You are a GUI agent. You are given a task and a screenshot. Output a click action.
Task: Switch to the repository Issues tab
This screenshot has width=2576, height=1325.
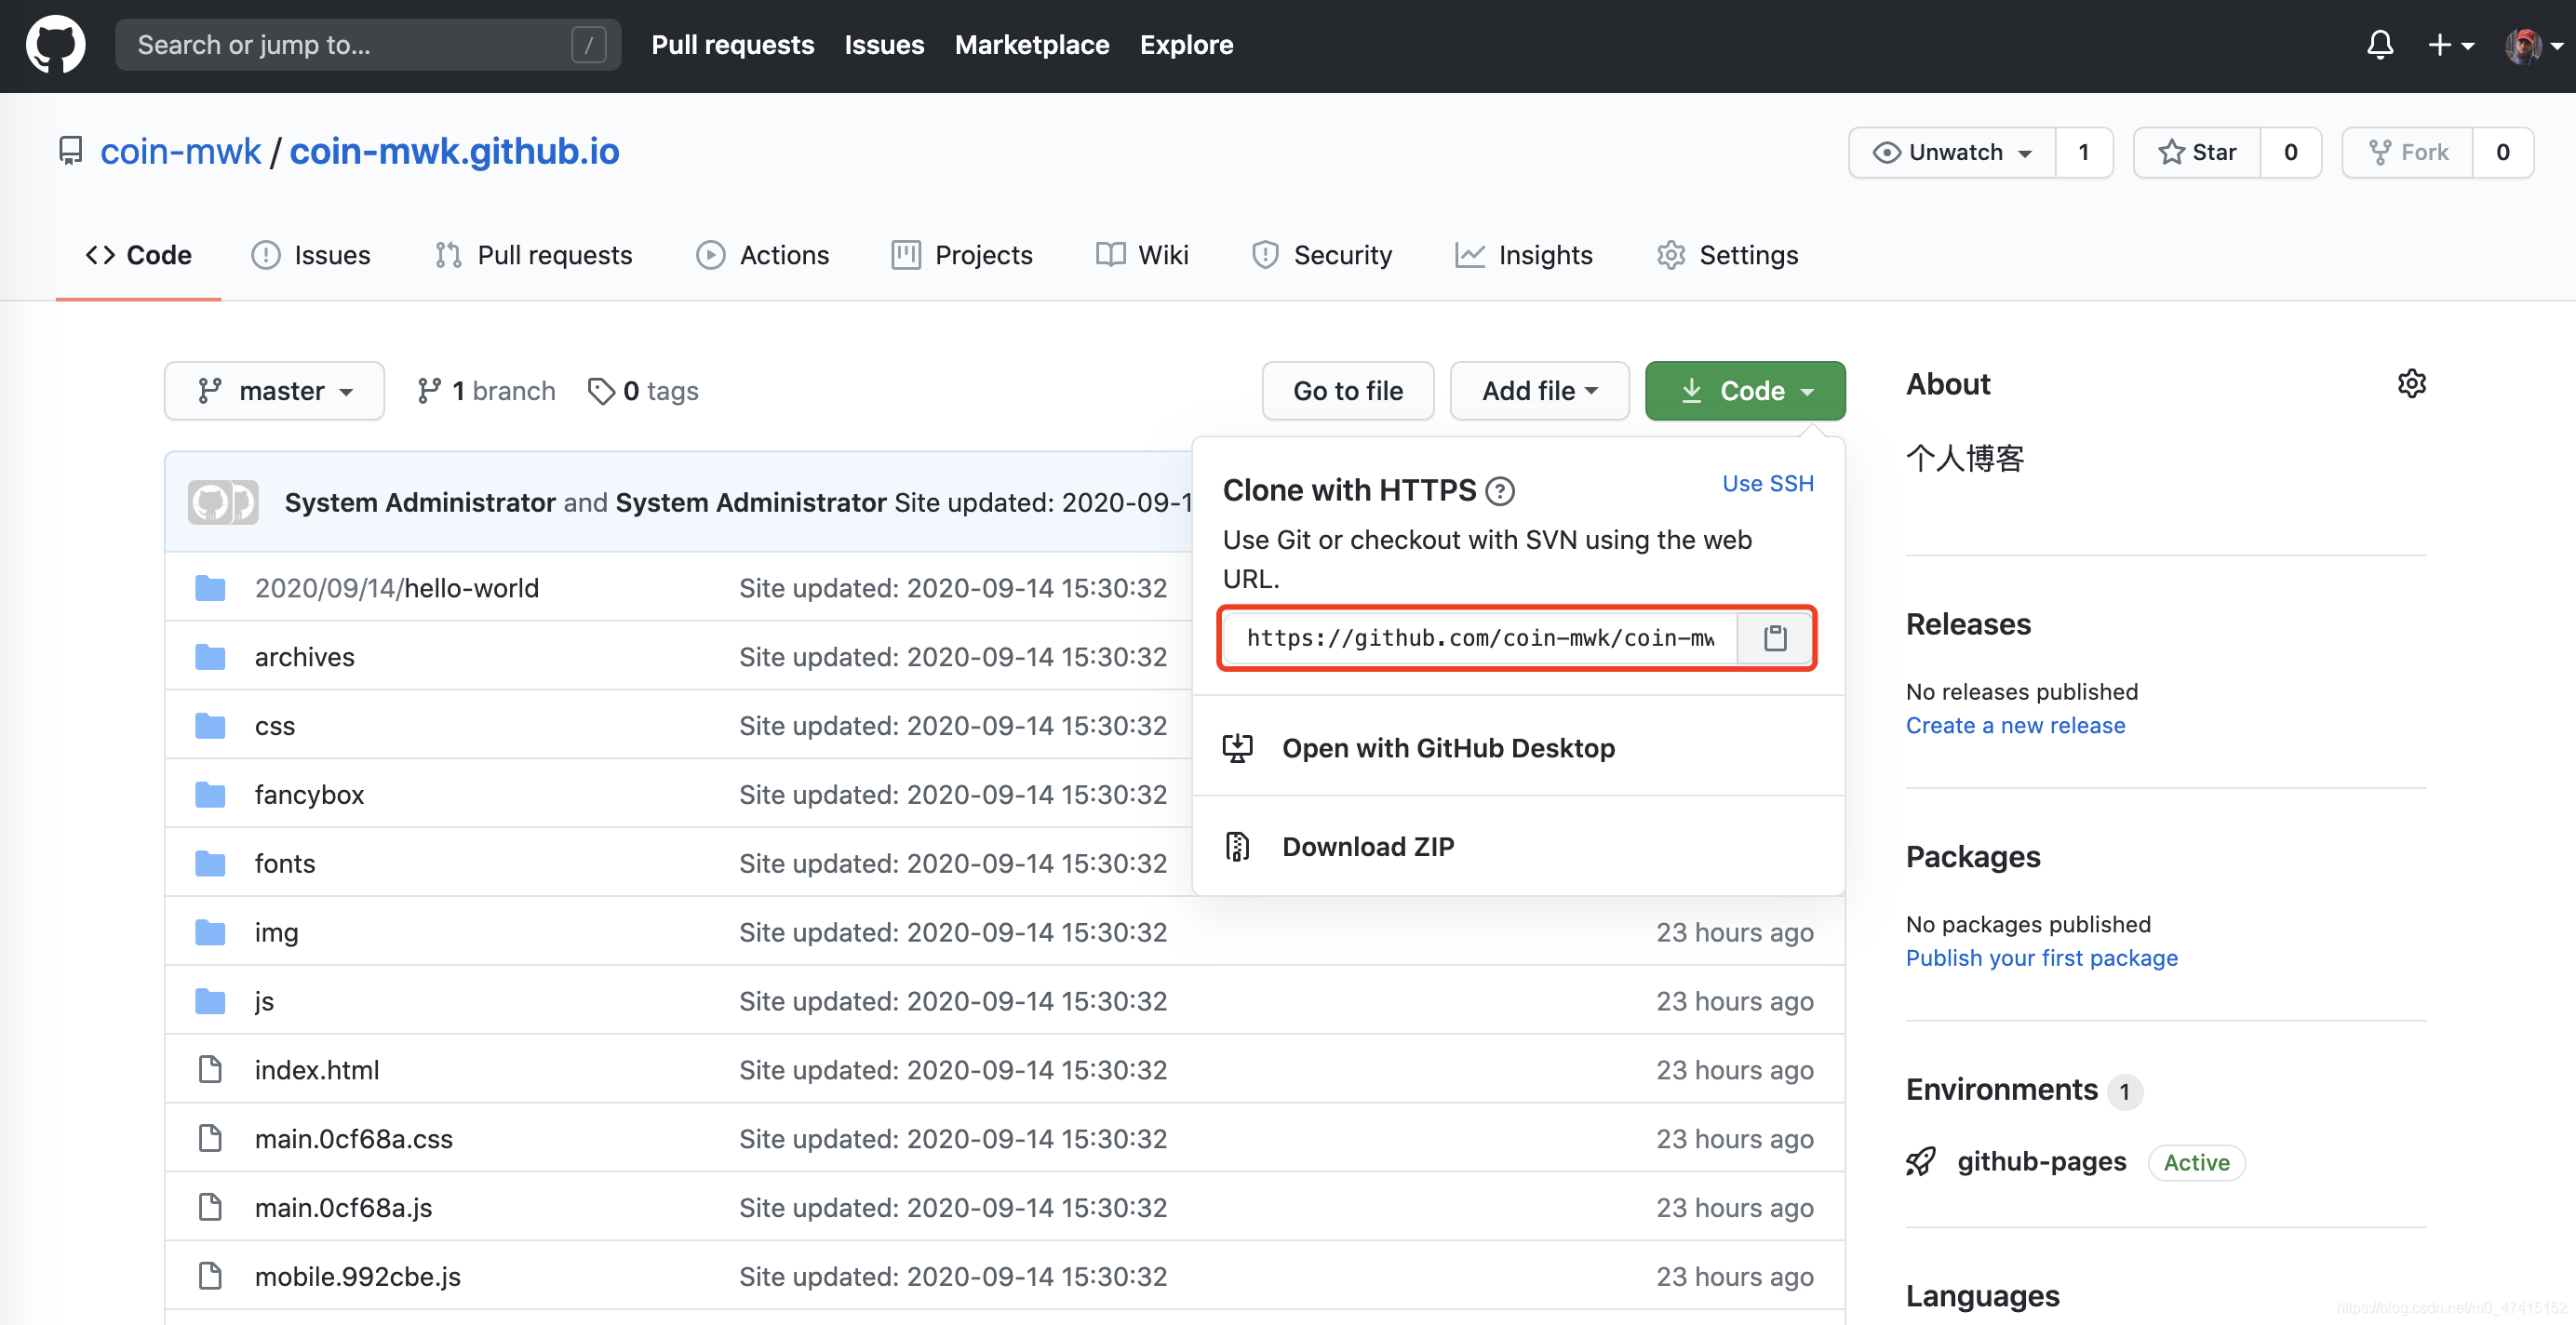tap(311, 255)
